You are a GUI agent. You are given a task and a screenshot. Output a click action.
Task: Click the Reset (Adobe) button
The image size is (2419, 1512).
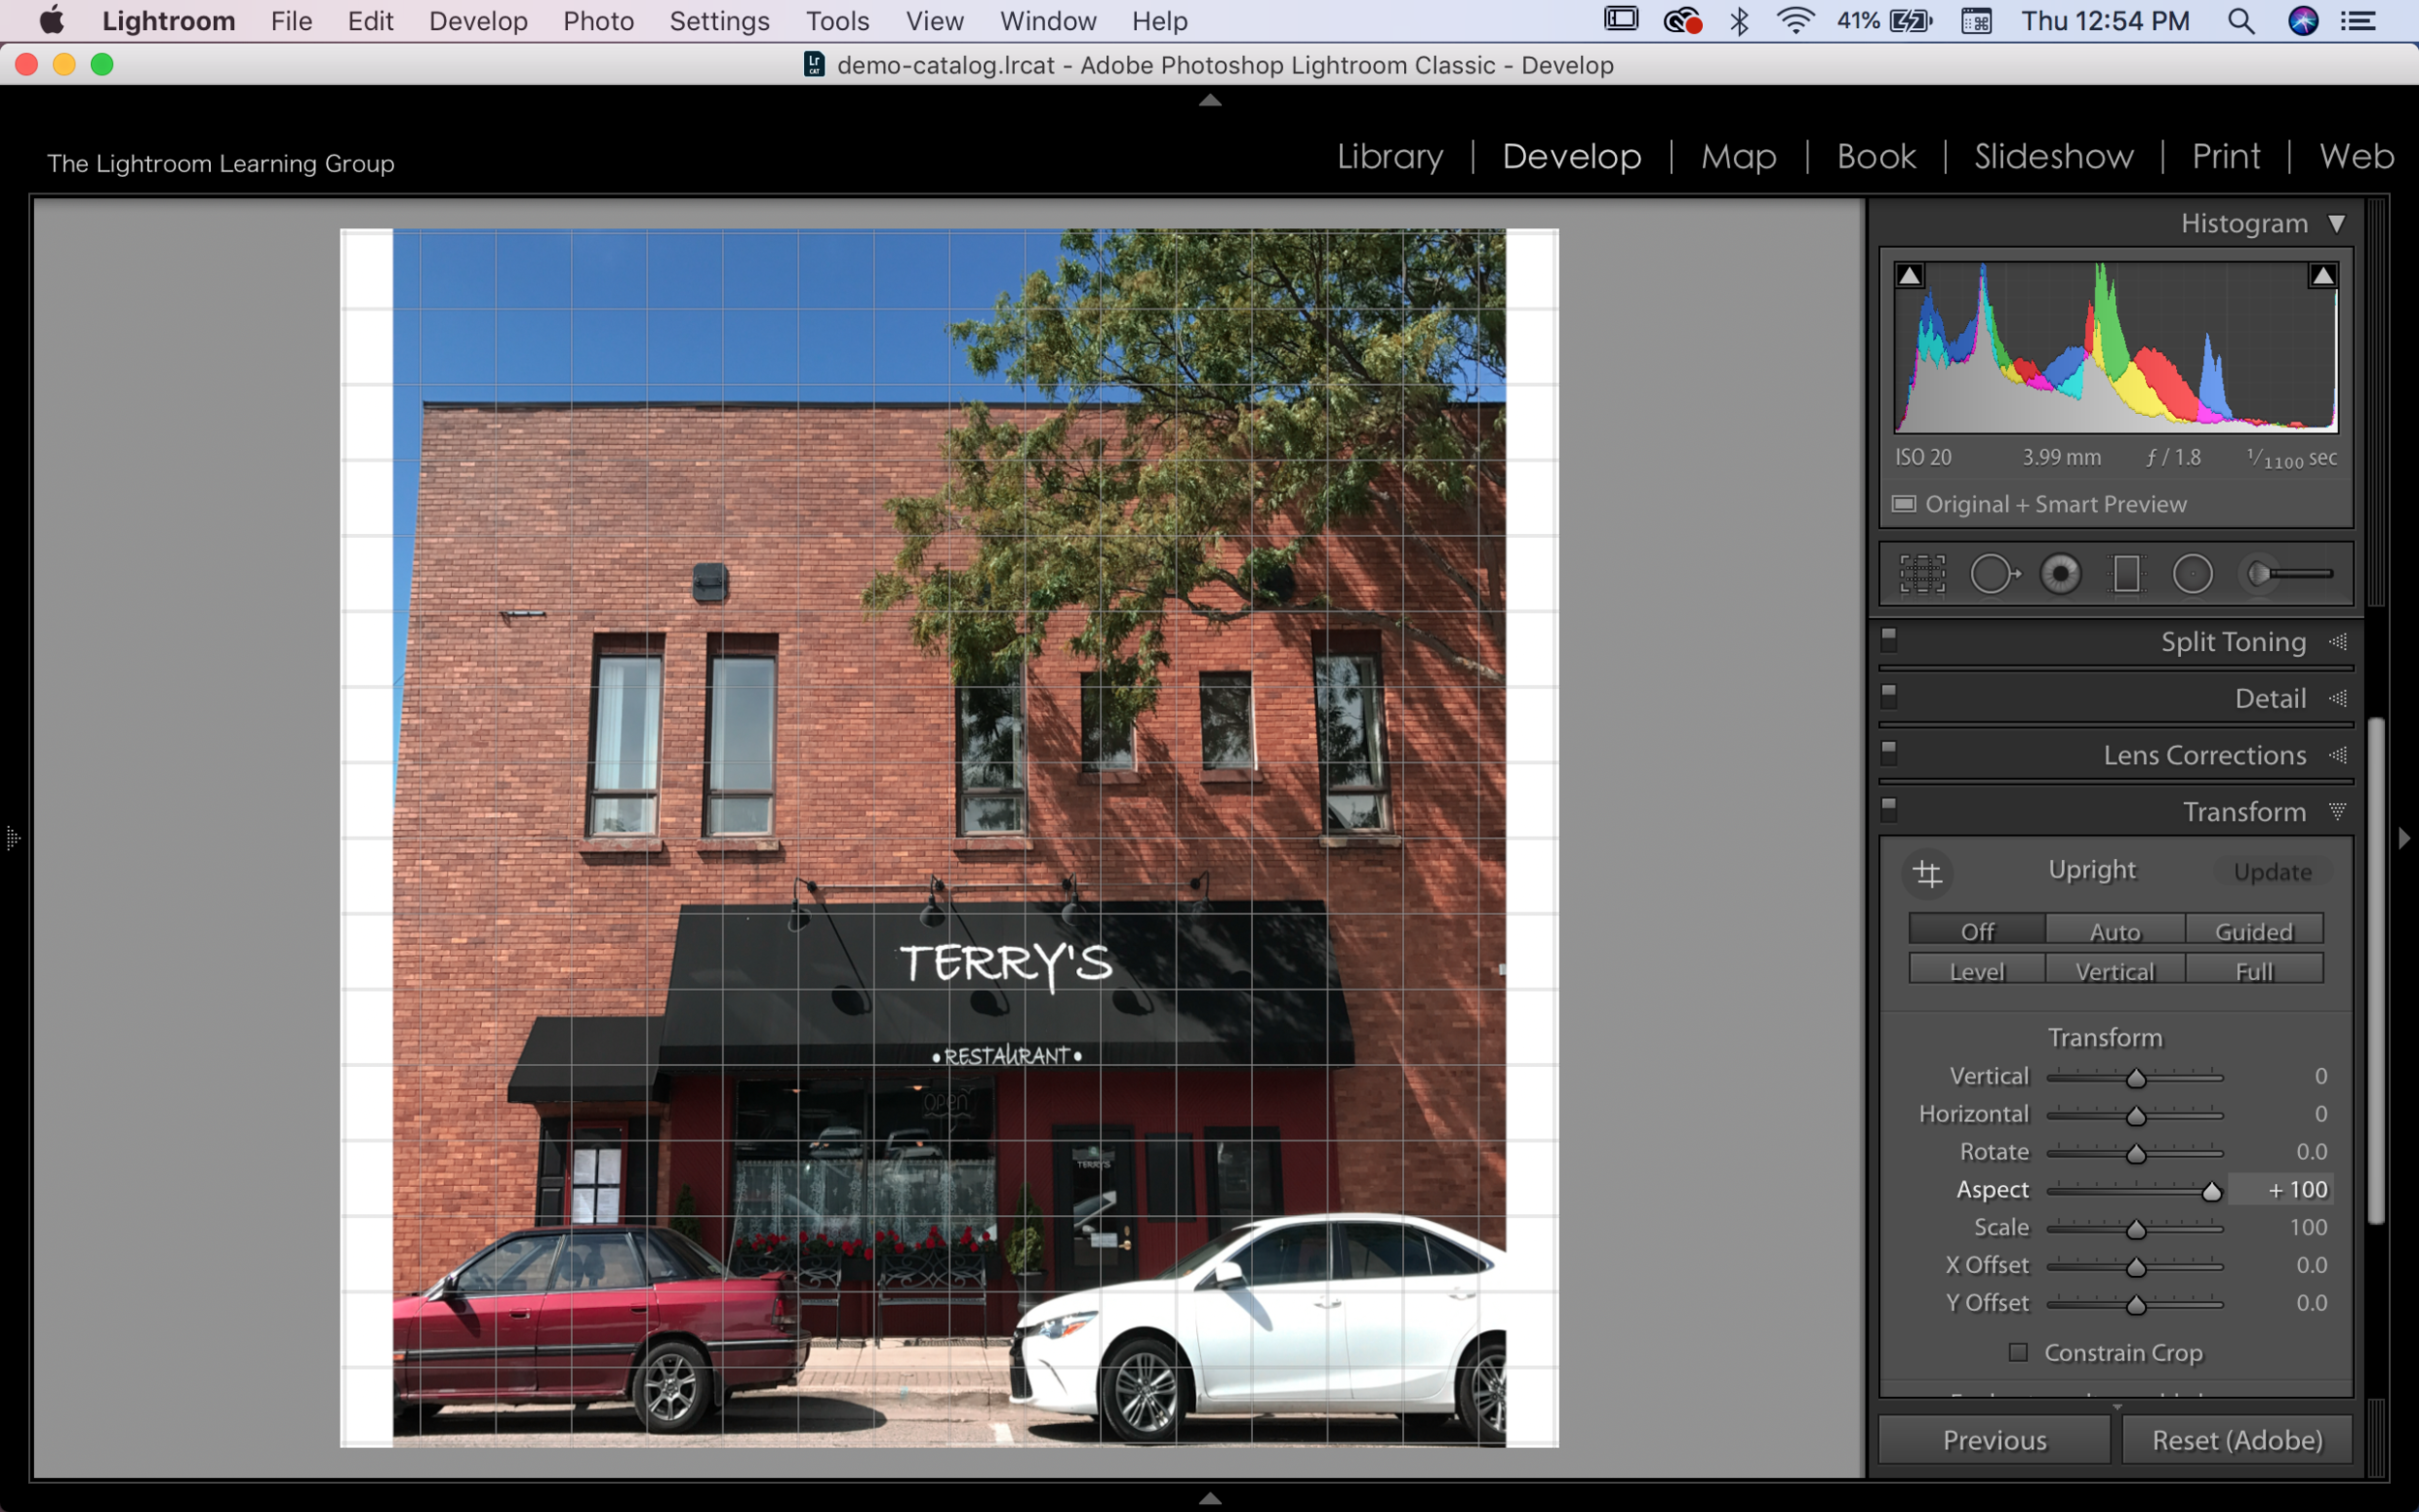[2236, 1440]
